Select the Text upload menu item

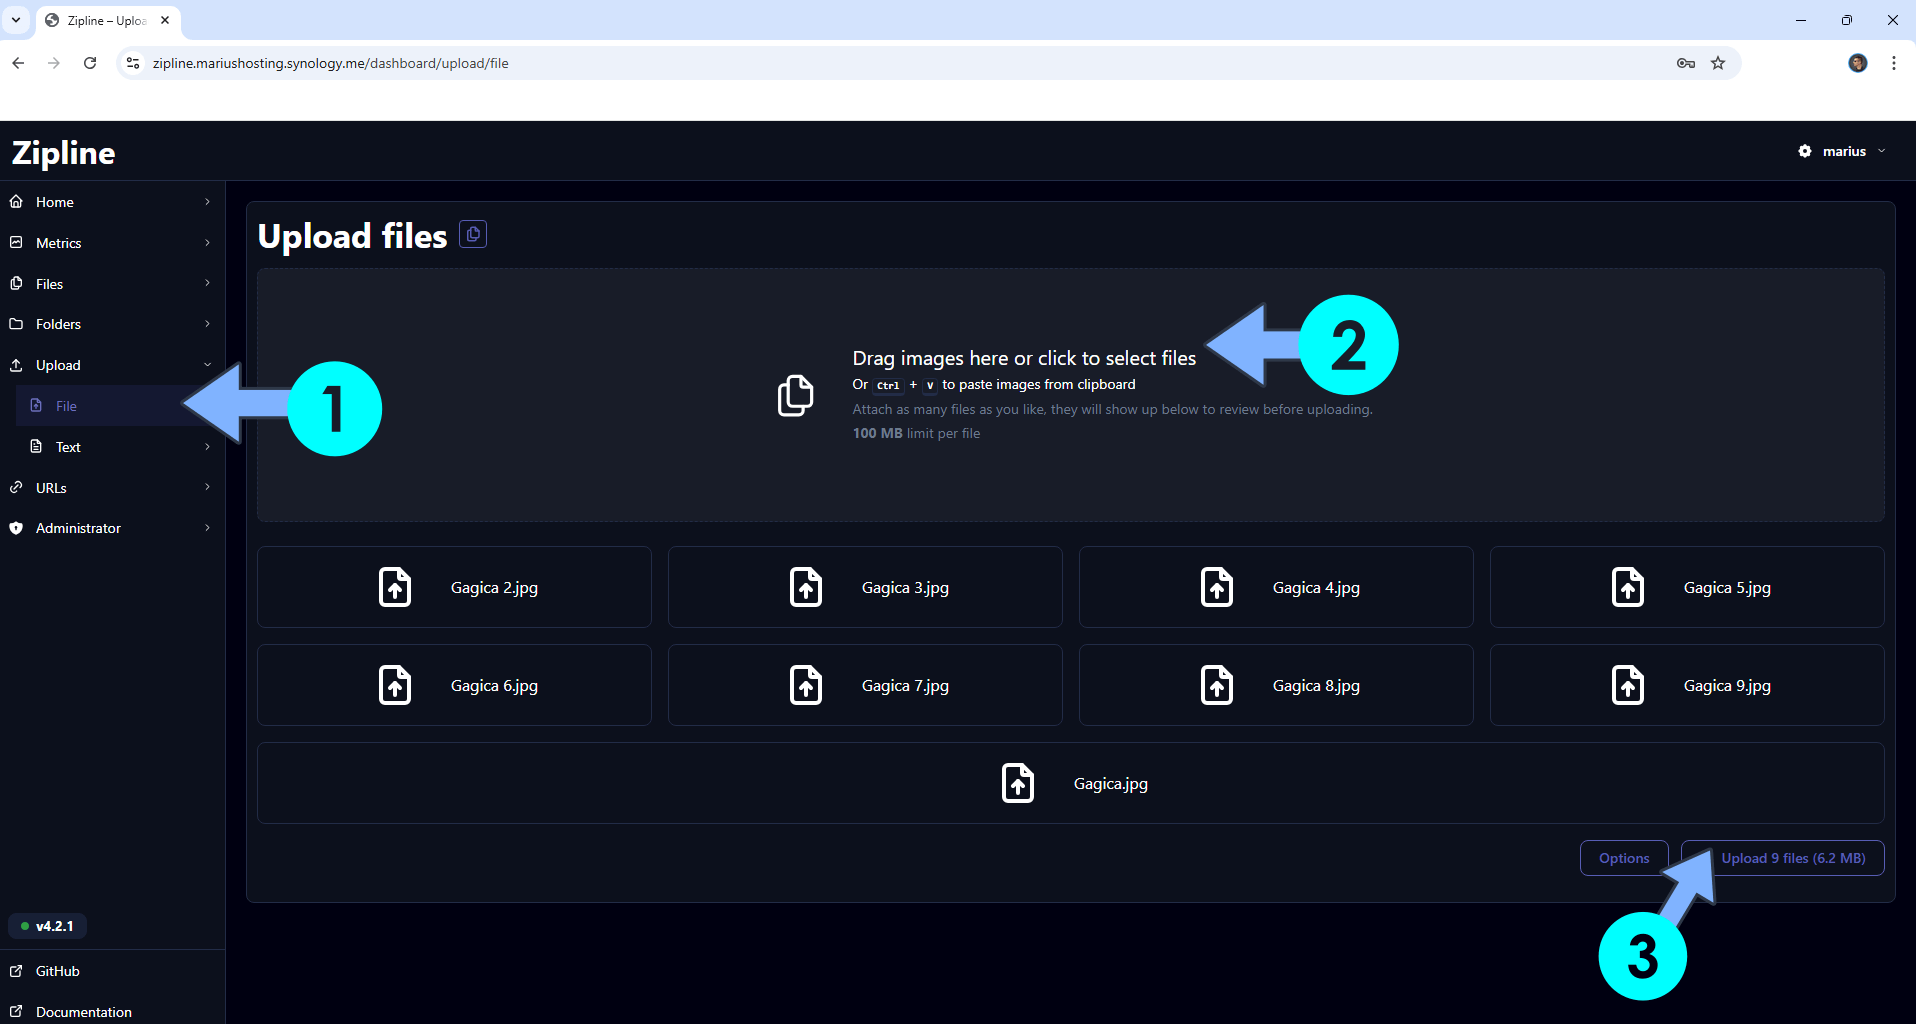click(x=118, y=446)
